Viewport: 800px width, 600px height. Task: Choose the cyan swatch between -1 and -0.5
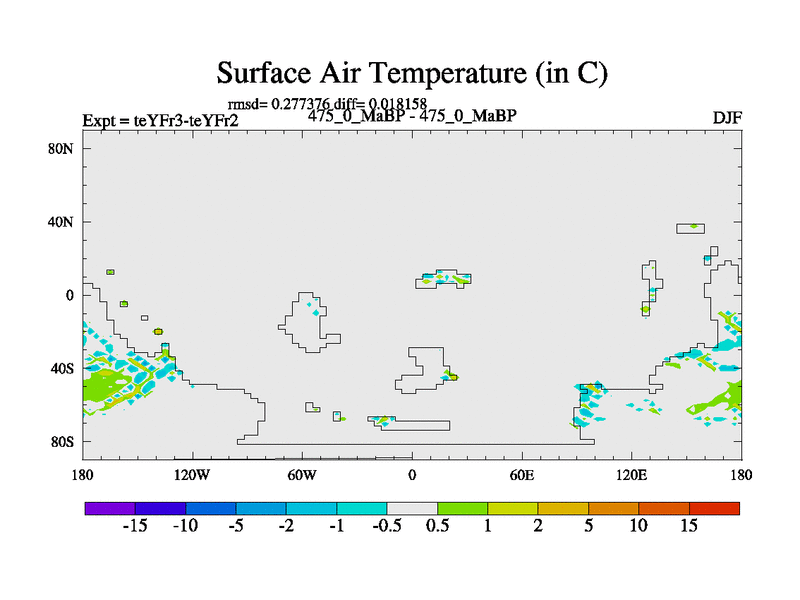tap(362, 508)
